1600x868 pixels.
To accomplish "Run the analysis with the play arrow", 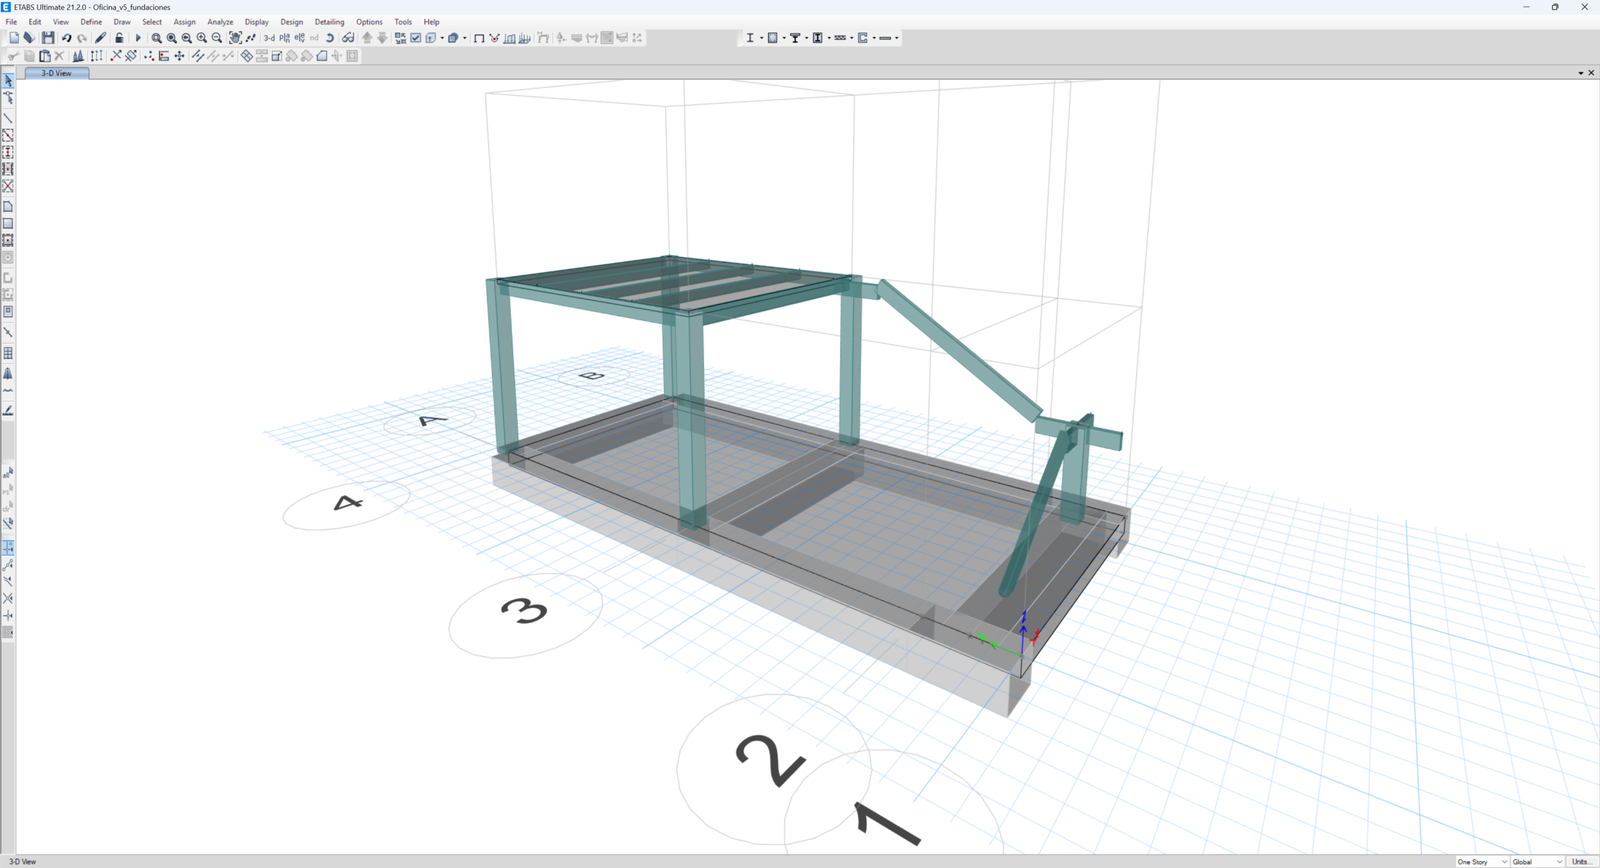I will pyautogui.click(x=138, y=38).
